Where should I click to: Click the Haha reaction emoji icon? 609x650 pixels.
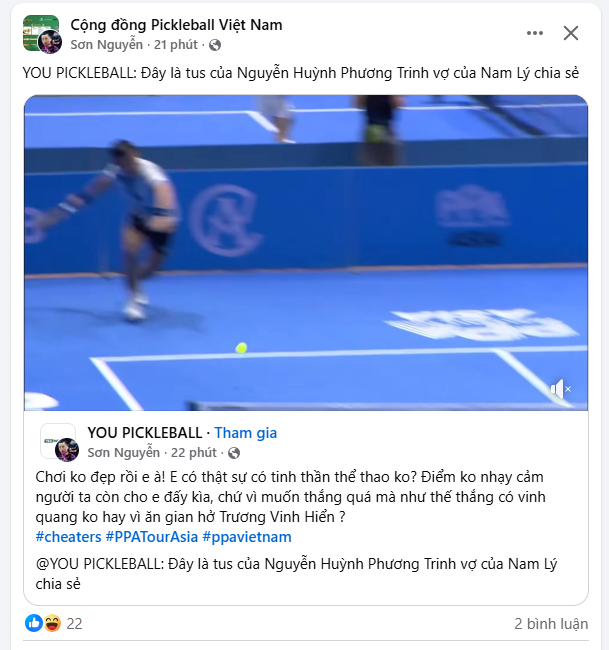[x=52, y=623]
